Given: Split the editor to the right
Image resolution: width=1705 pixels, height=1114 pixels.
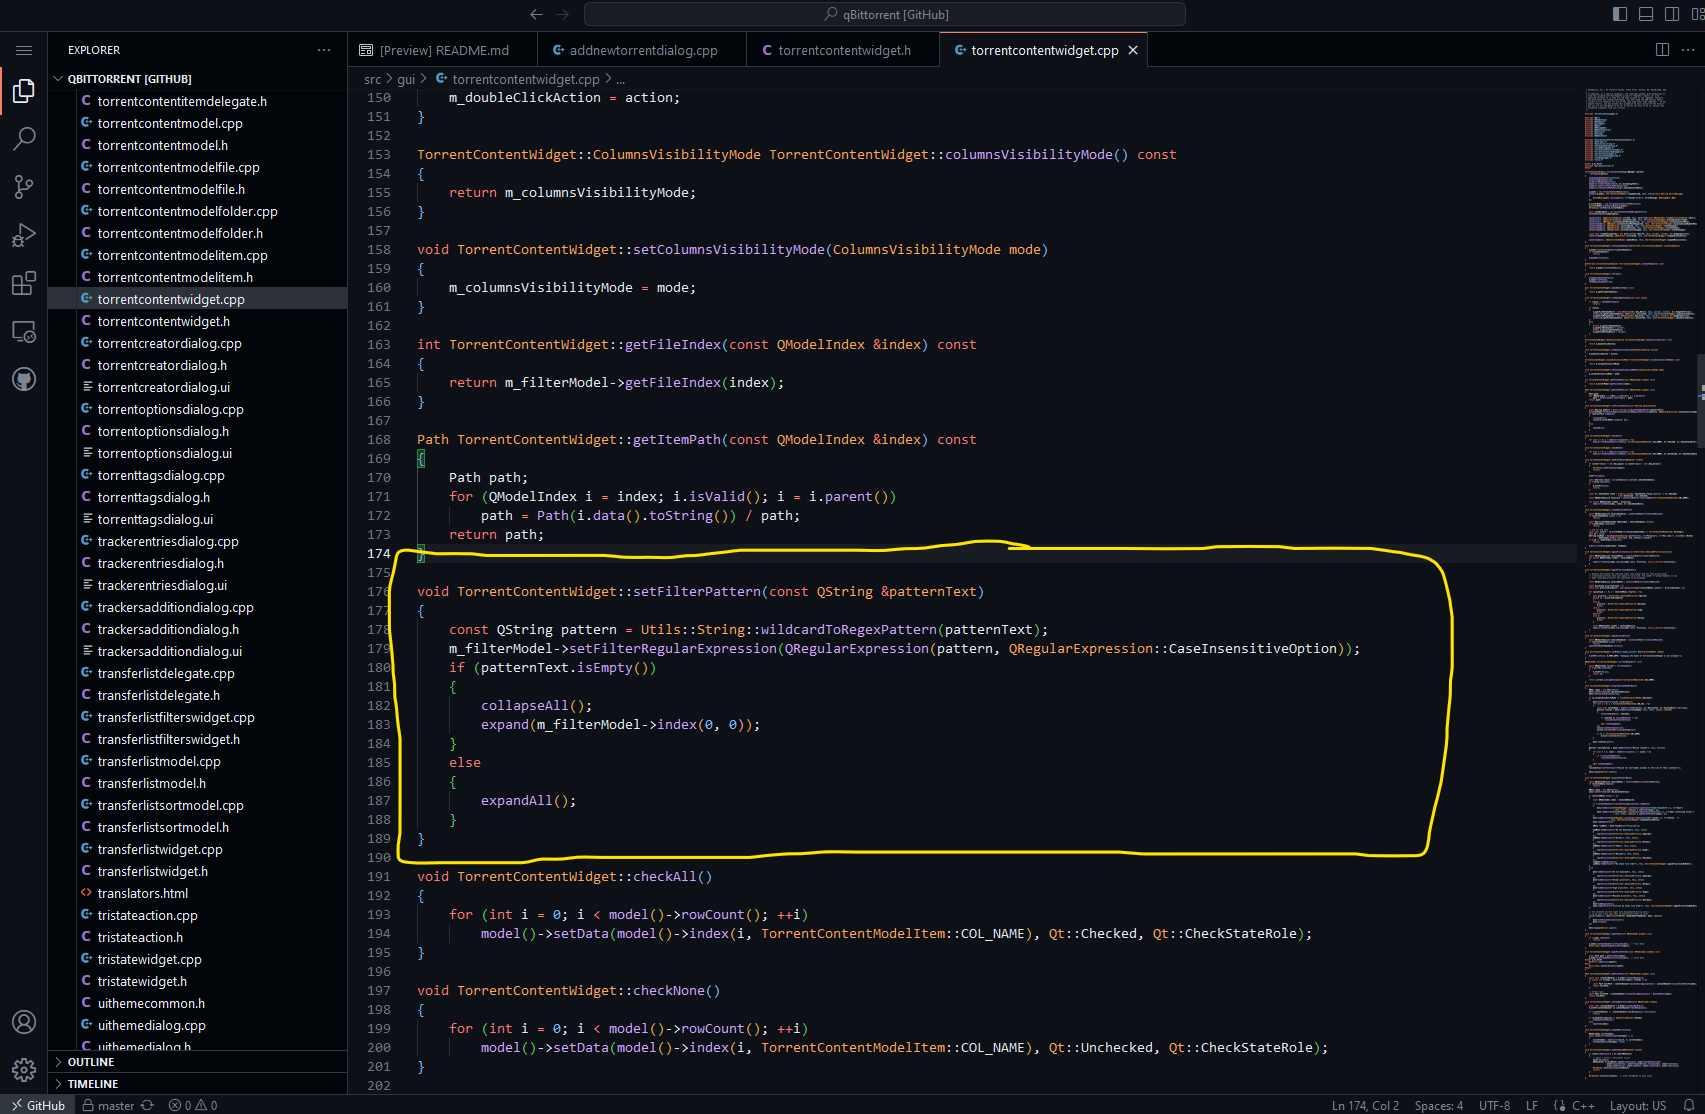Looking at the screenshot, I should [x=1662, y=50].
